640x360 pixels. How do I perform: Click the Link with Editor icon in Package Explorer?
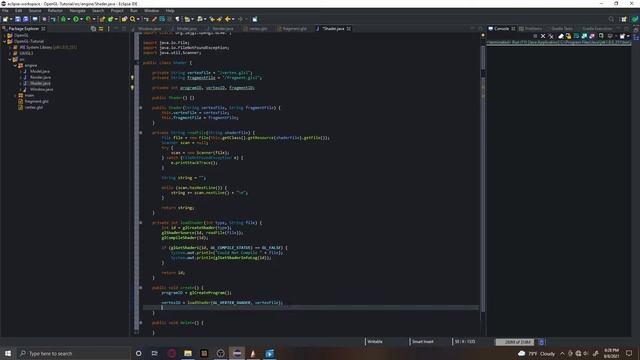tap(101, 29)
